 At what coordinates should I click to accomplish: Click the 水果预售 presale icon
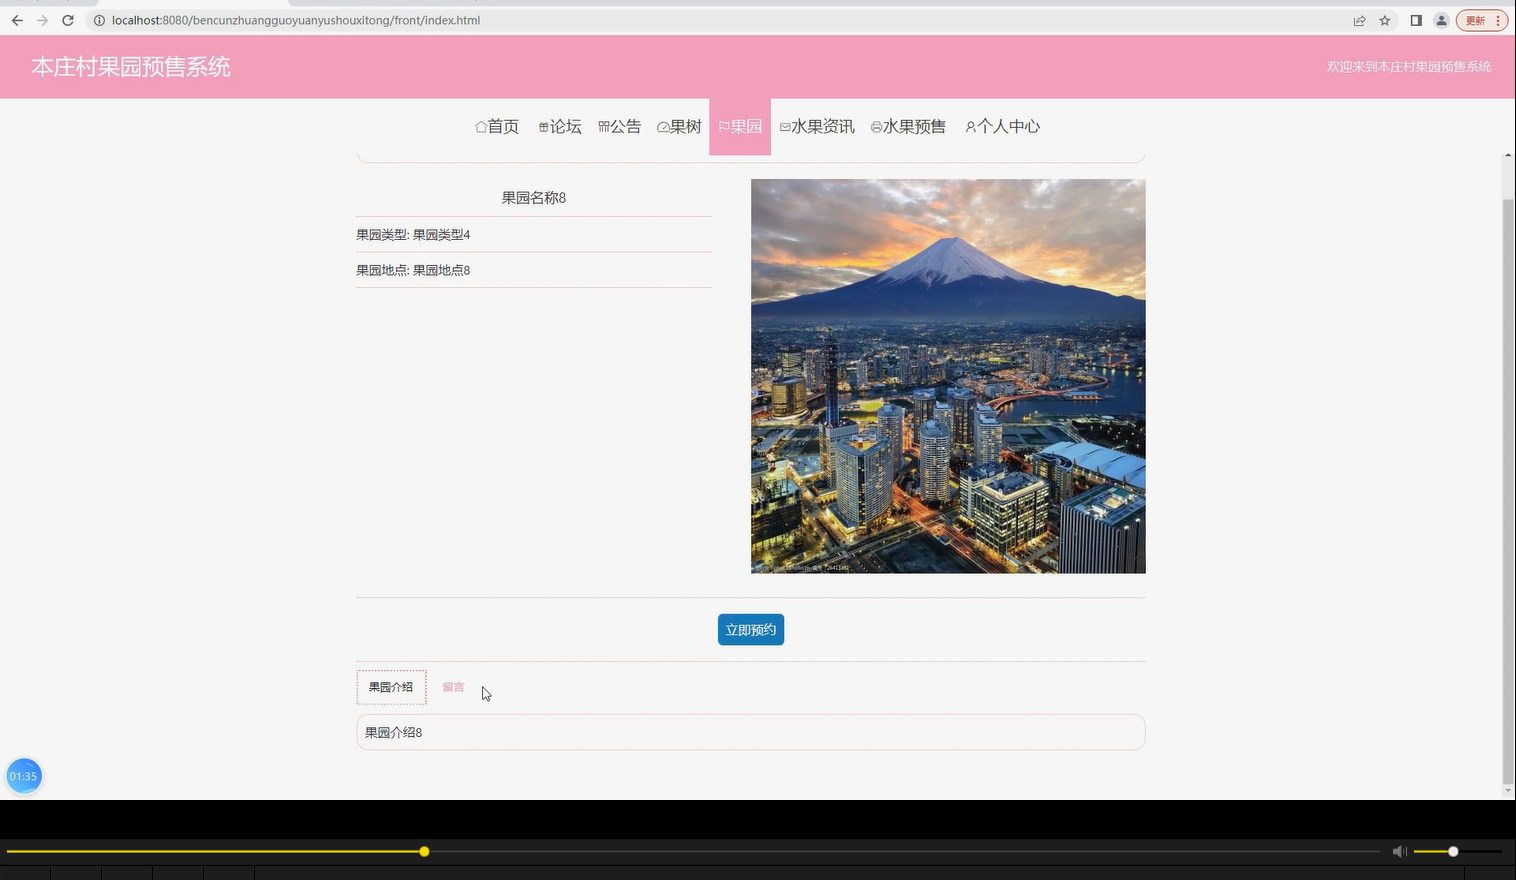click(875, 126)
